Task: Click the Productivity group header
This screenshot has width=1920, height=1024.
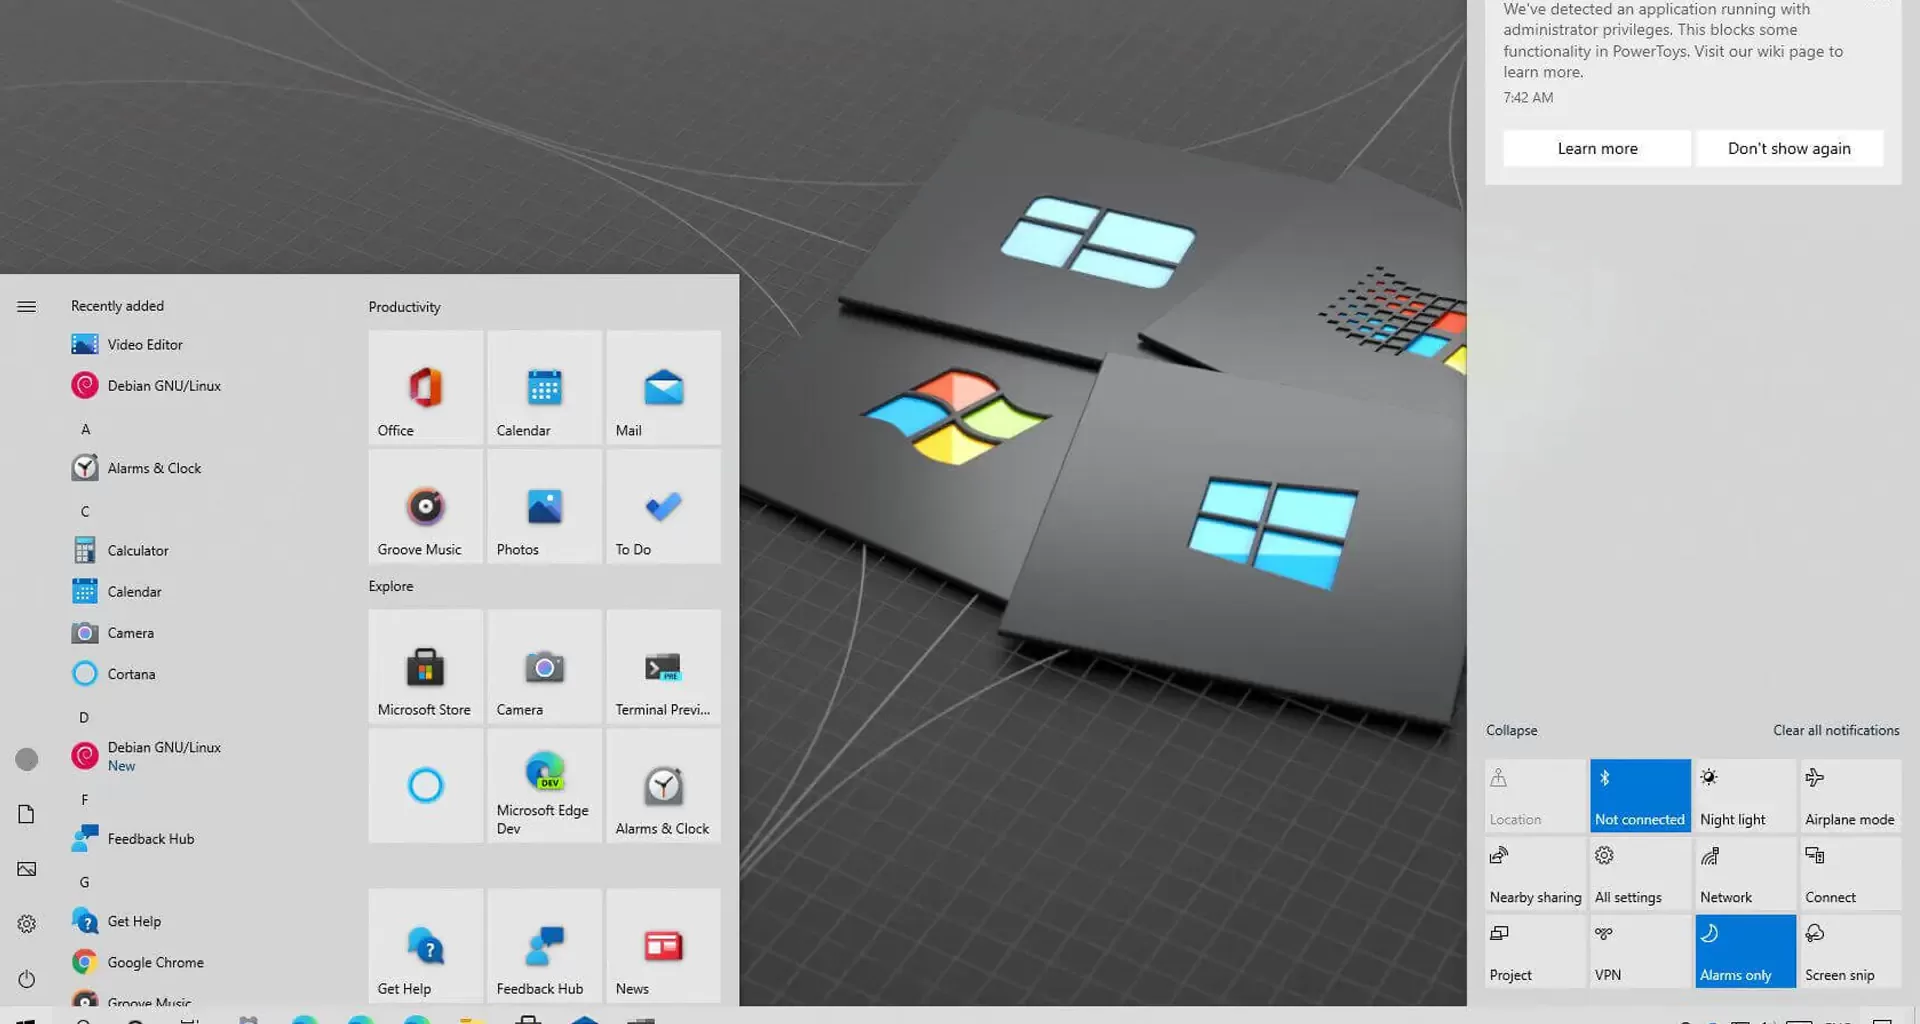Action: point(404,307)
